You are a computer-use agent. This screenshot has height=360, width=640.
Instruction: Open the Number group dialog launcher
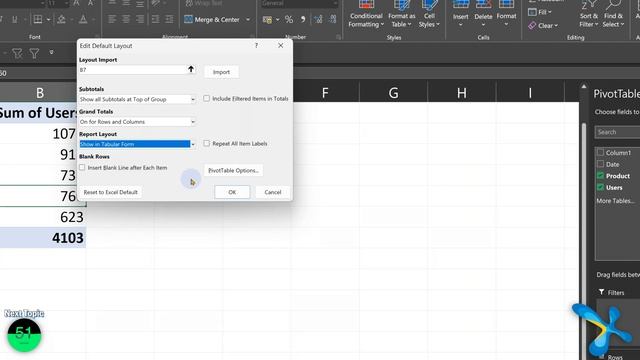(338, 37)
